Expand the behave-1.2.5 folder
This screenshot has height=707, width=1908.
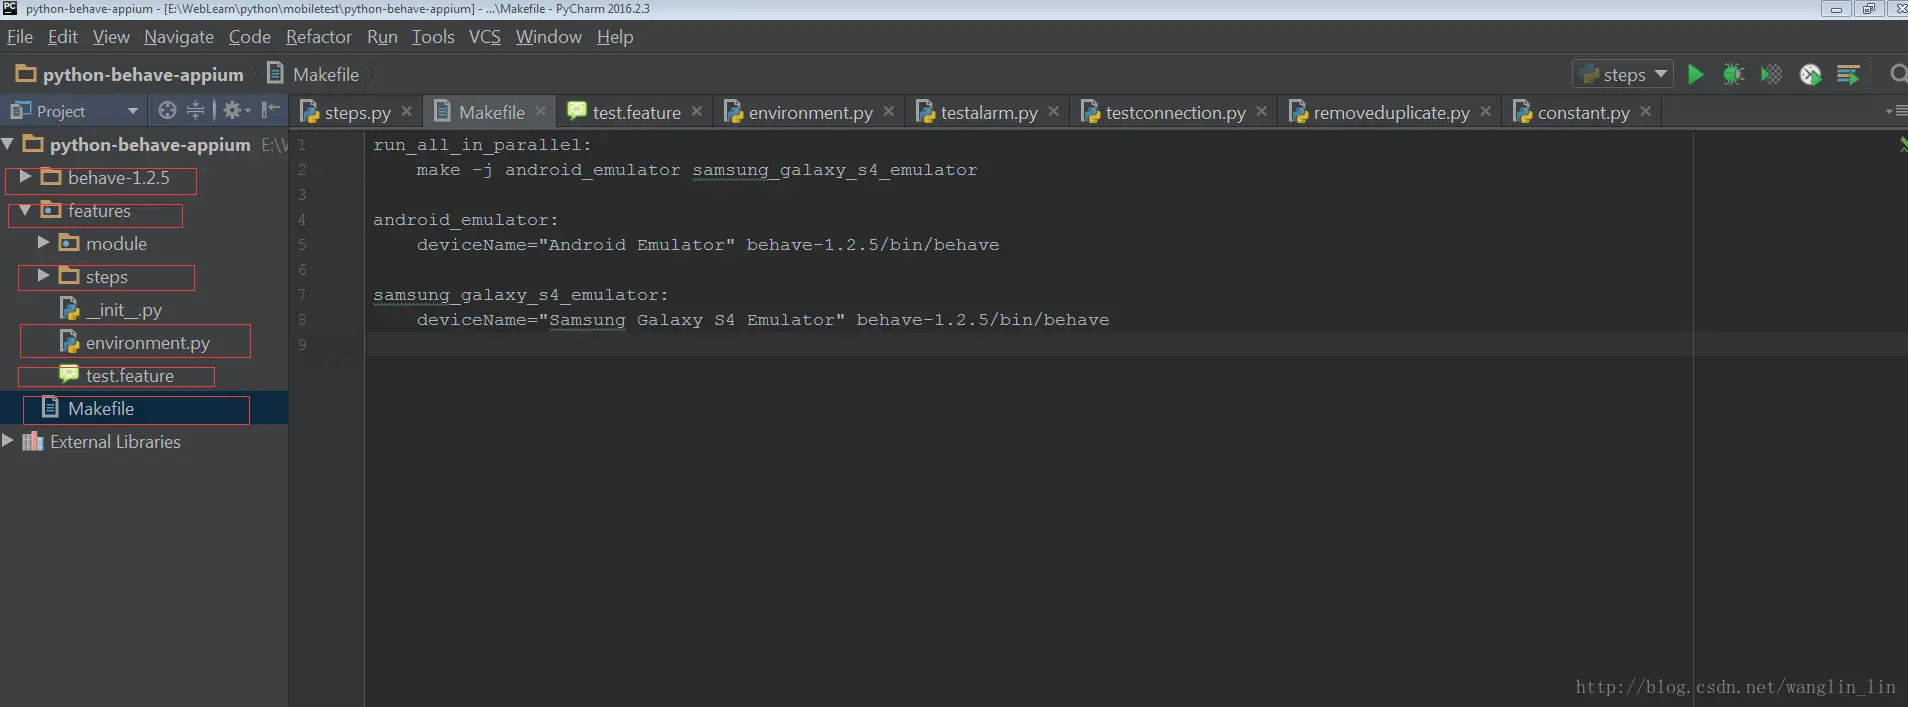26,177
